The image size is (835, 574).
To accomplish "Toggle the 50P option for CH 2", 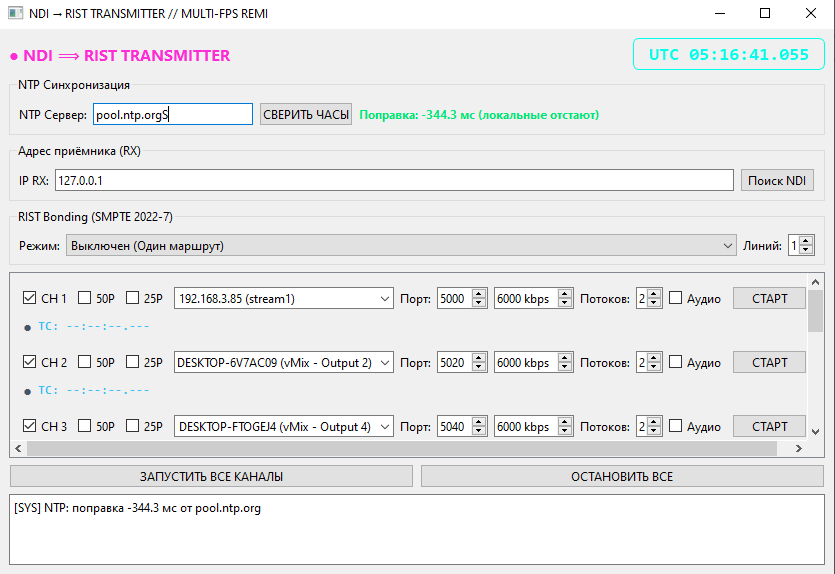I will click(x=84, y=362).
